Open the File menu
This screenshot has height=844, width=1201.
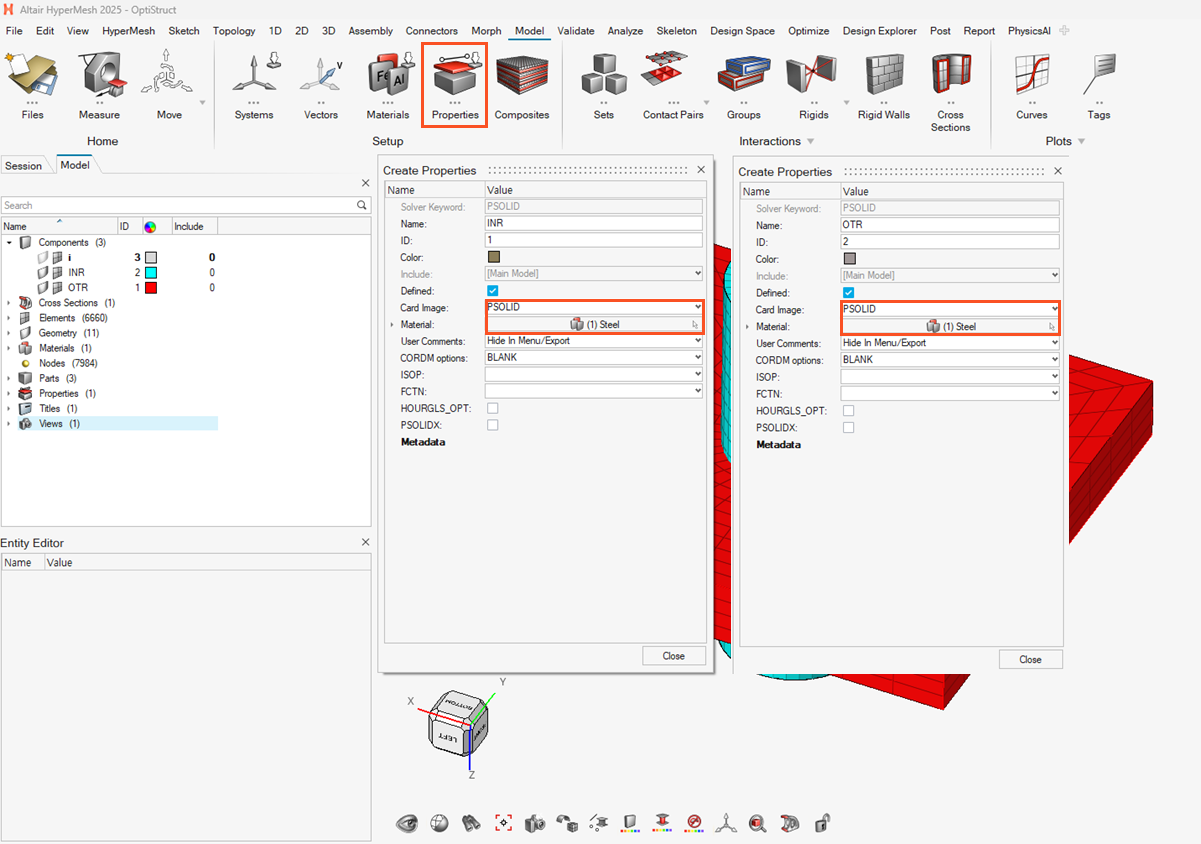coord(14,31)
